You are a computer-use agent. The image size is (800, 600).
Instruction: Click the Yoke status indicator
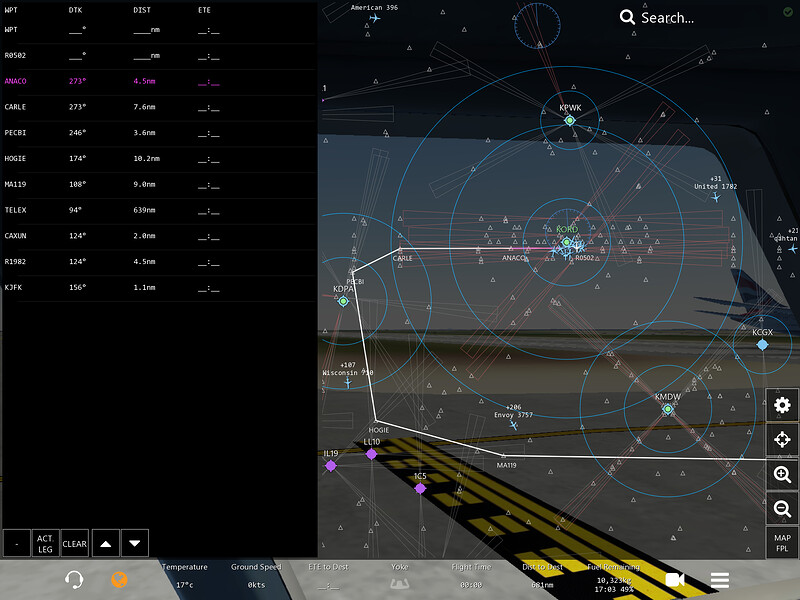(x=399, y=576)
